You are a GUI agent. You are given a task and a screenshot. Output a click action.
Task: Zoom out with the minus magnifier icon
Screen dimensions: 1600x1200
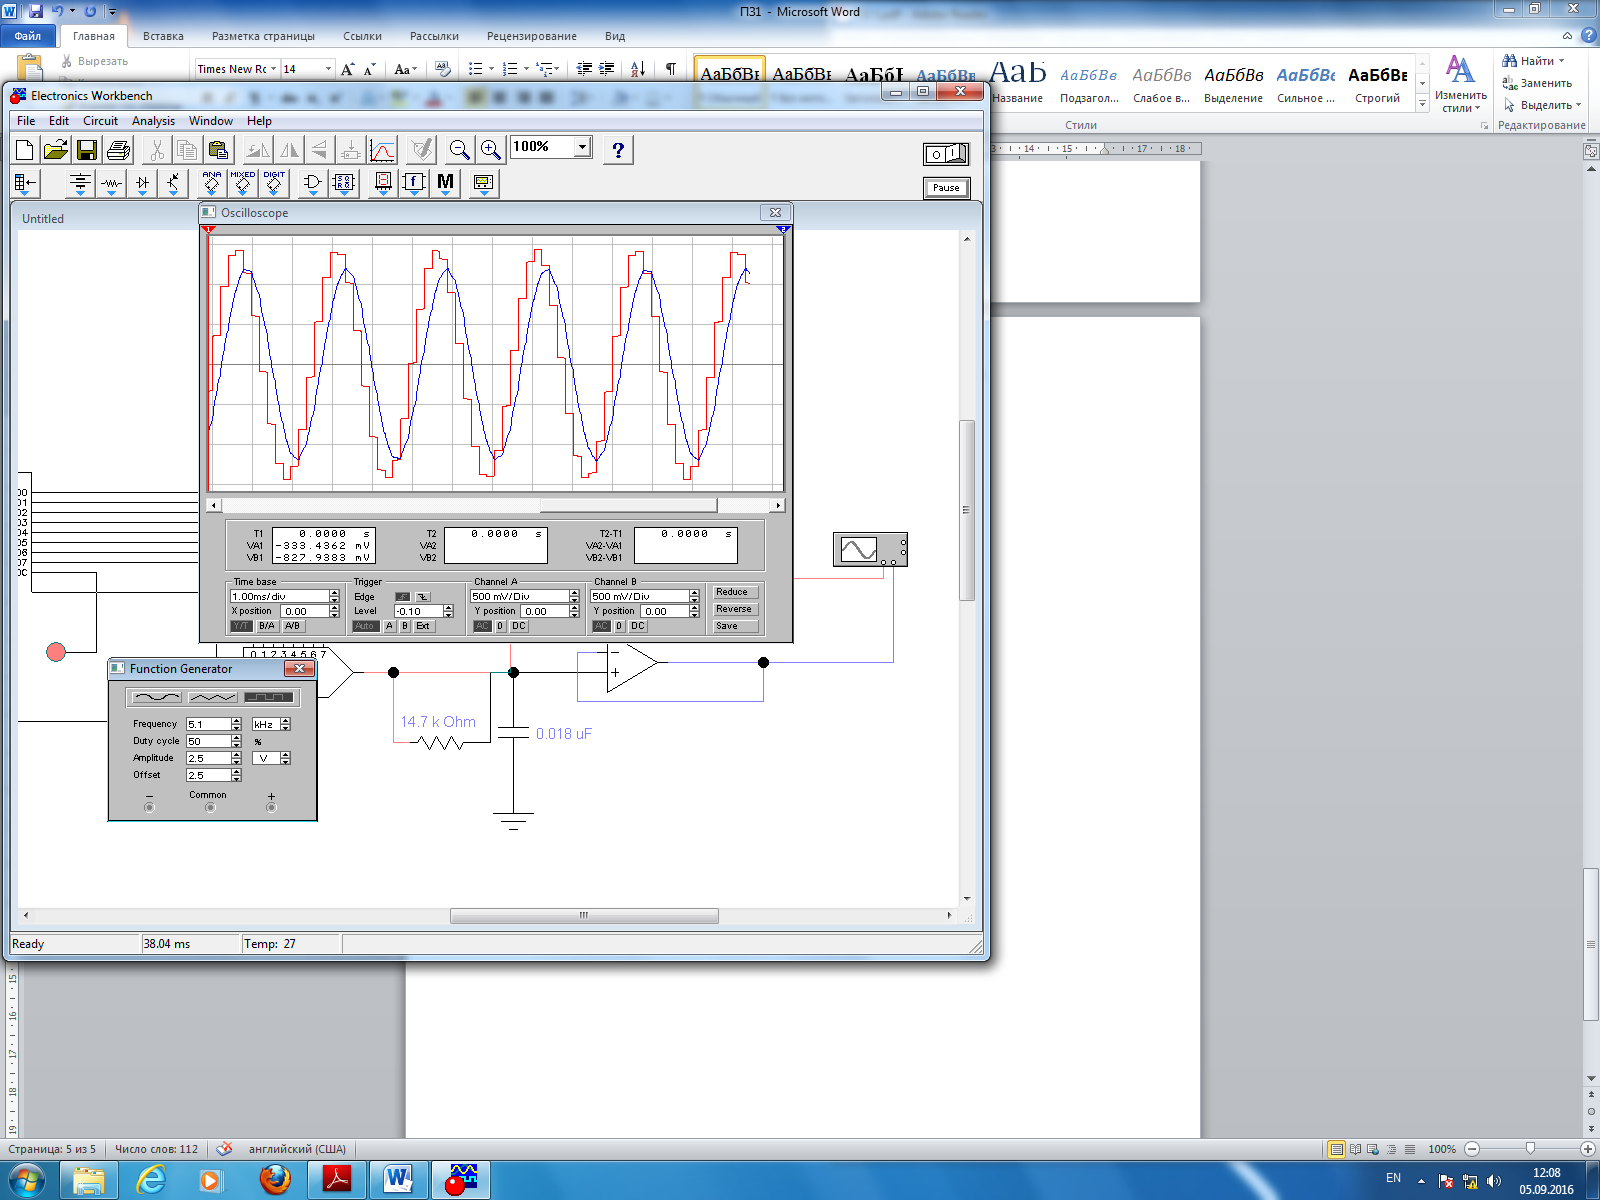tap(459, 150)
